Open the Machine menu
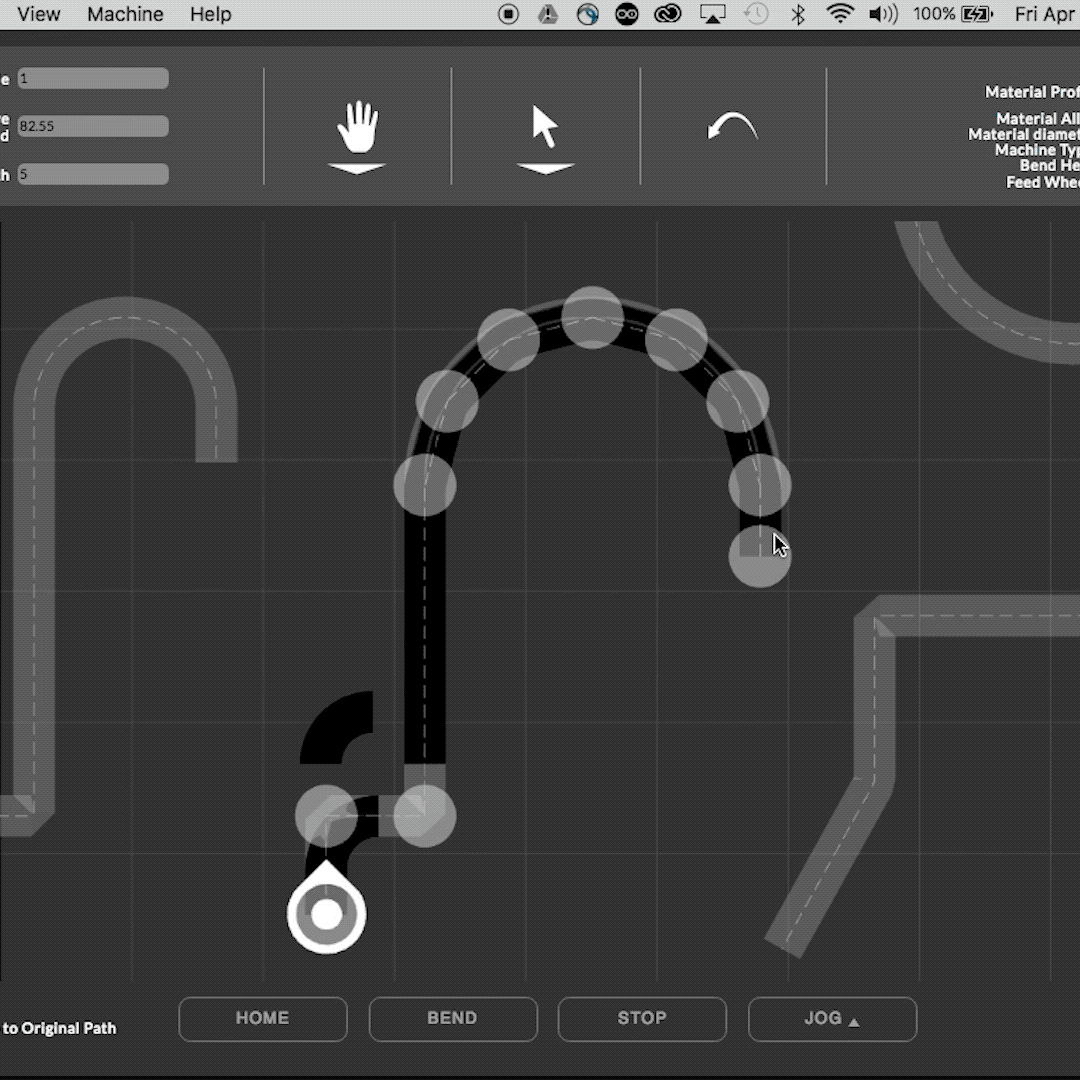This screenshot has height=1080, width=1080. pos(125,14)
